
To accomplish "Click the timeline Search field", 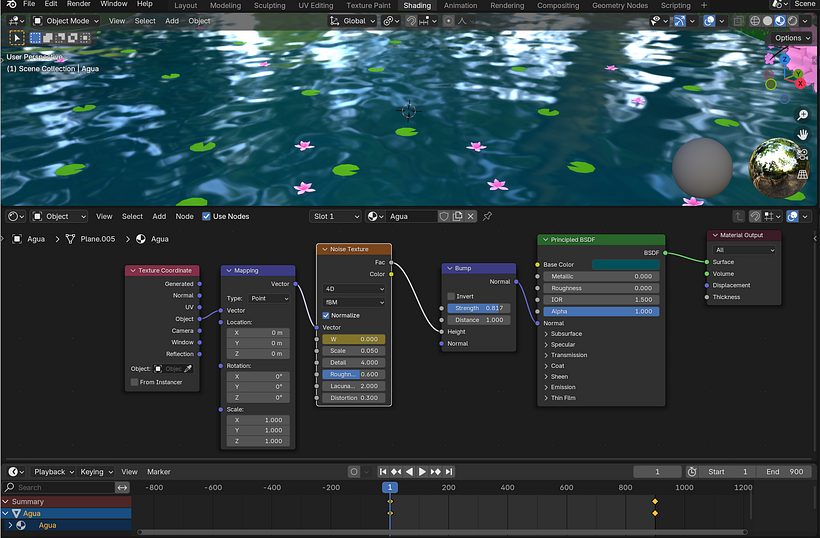I will (59, 487).
